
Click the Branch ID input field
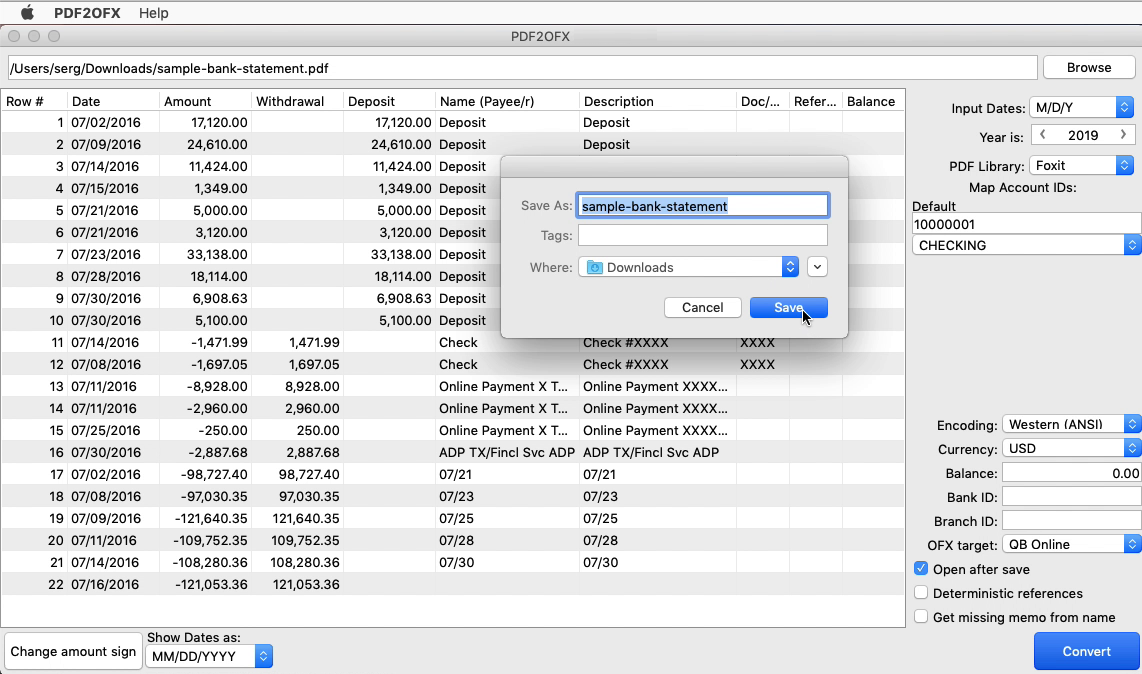click(1071, 521)
